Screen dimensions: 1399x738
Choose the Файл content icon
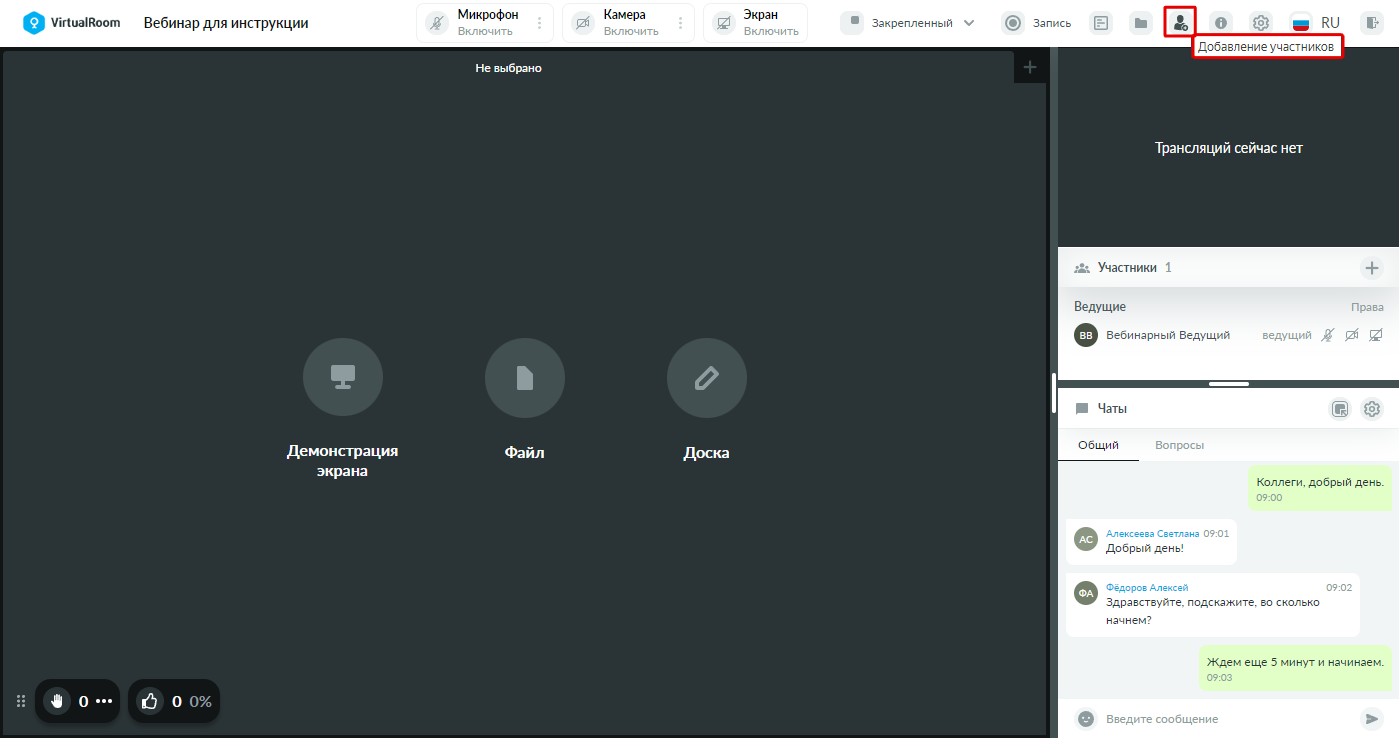525,378
